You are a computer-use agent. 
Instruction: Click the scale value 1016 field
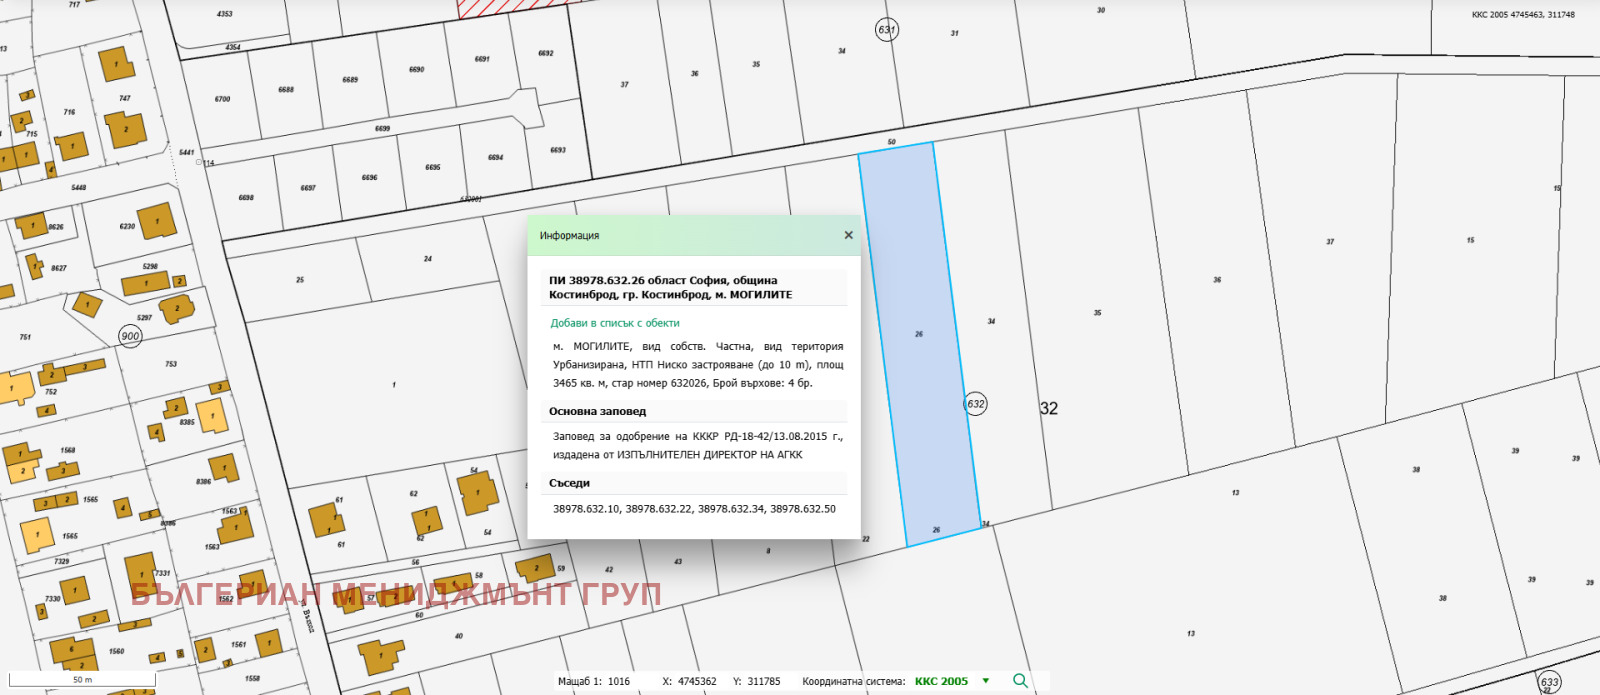pyautogui.click(x=619, y=681)
